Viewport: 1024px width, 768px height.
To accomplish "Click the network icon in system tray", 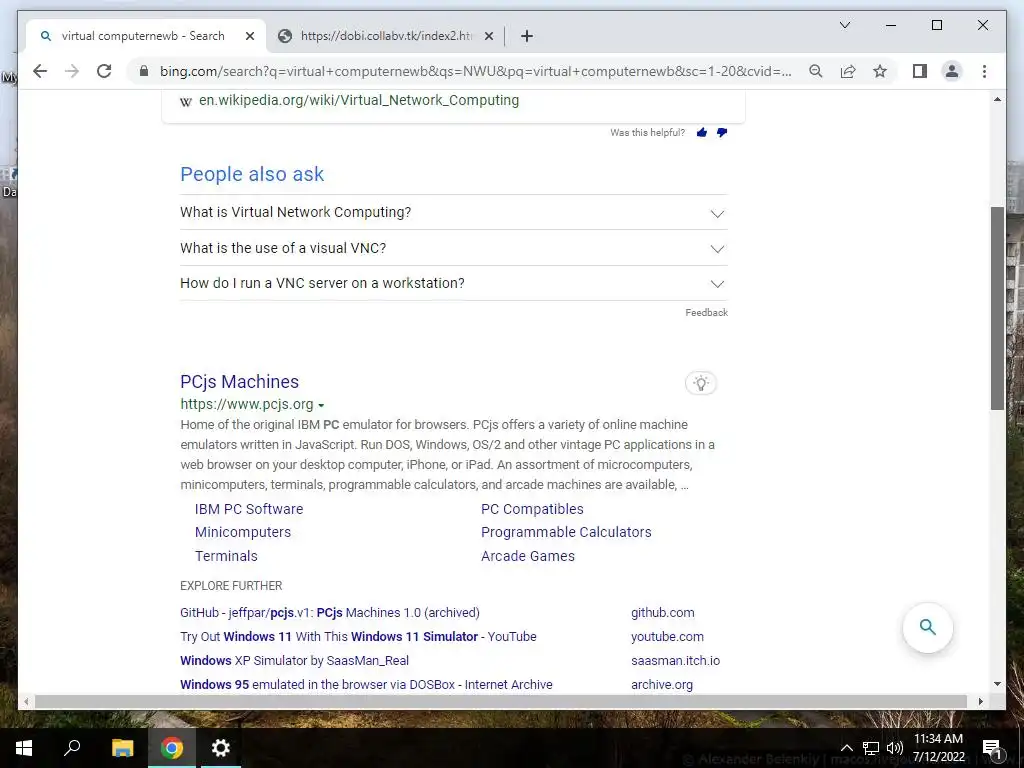I will click(871, 748).
